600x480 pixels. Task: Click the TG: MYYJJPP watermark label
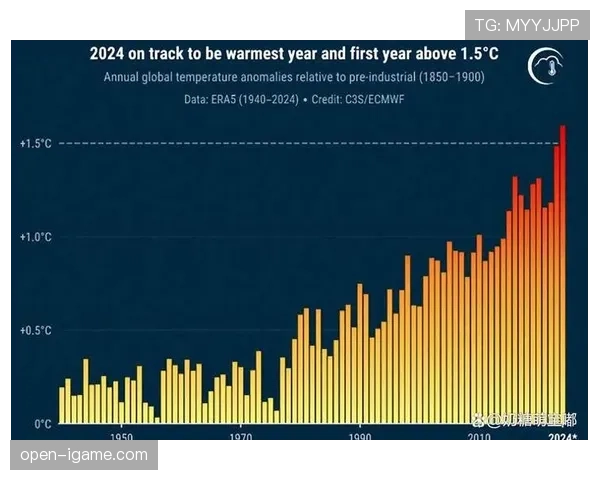[528, 24]
